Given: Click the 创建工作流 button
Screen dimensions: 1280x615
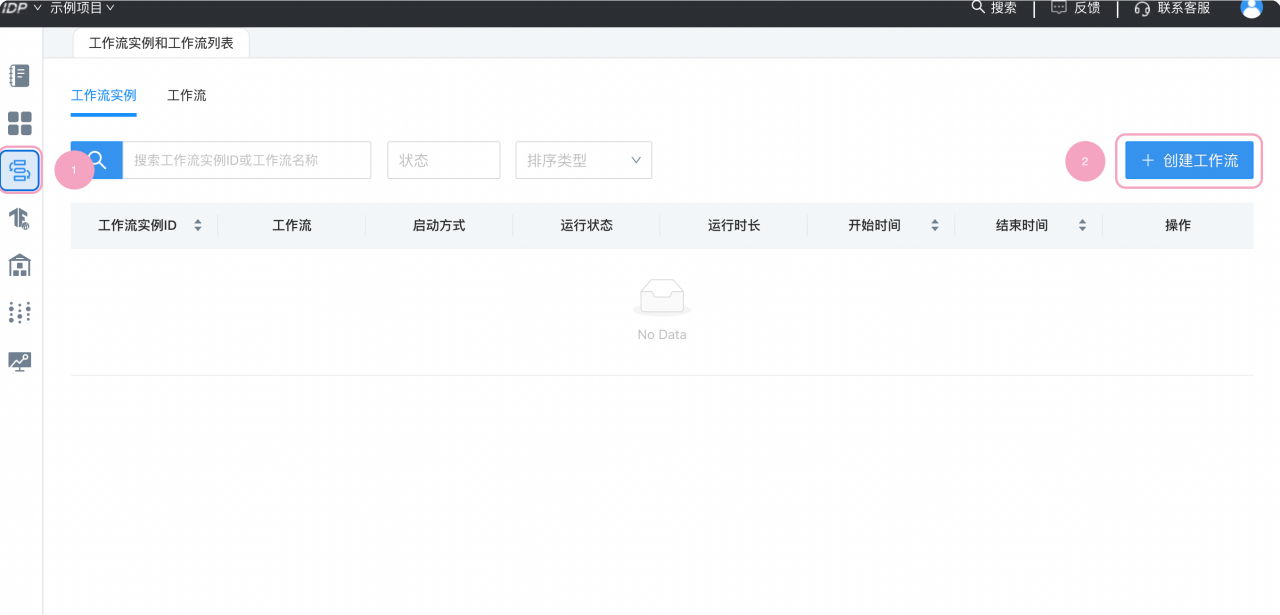Looking at the screenshot, I should click(x=1188, y=160).
